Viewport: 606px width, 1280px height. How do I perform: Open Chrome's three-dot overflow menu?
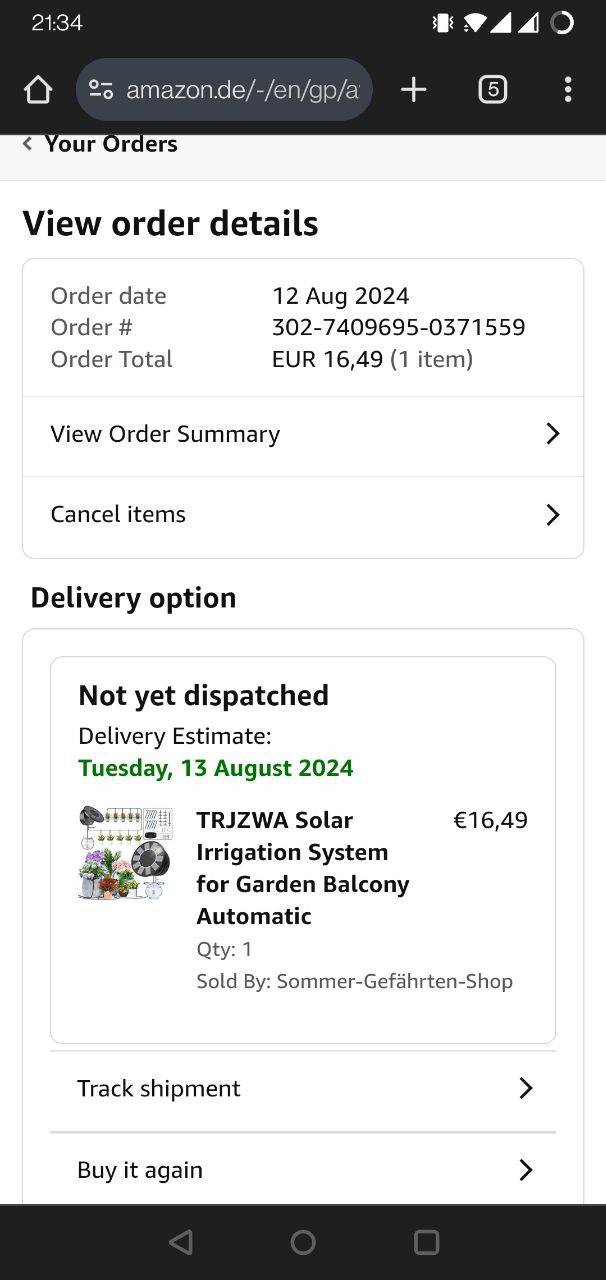[x=567, y=90]
